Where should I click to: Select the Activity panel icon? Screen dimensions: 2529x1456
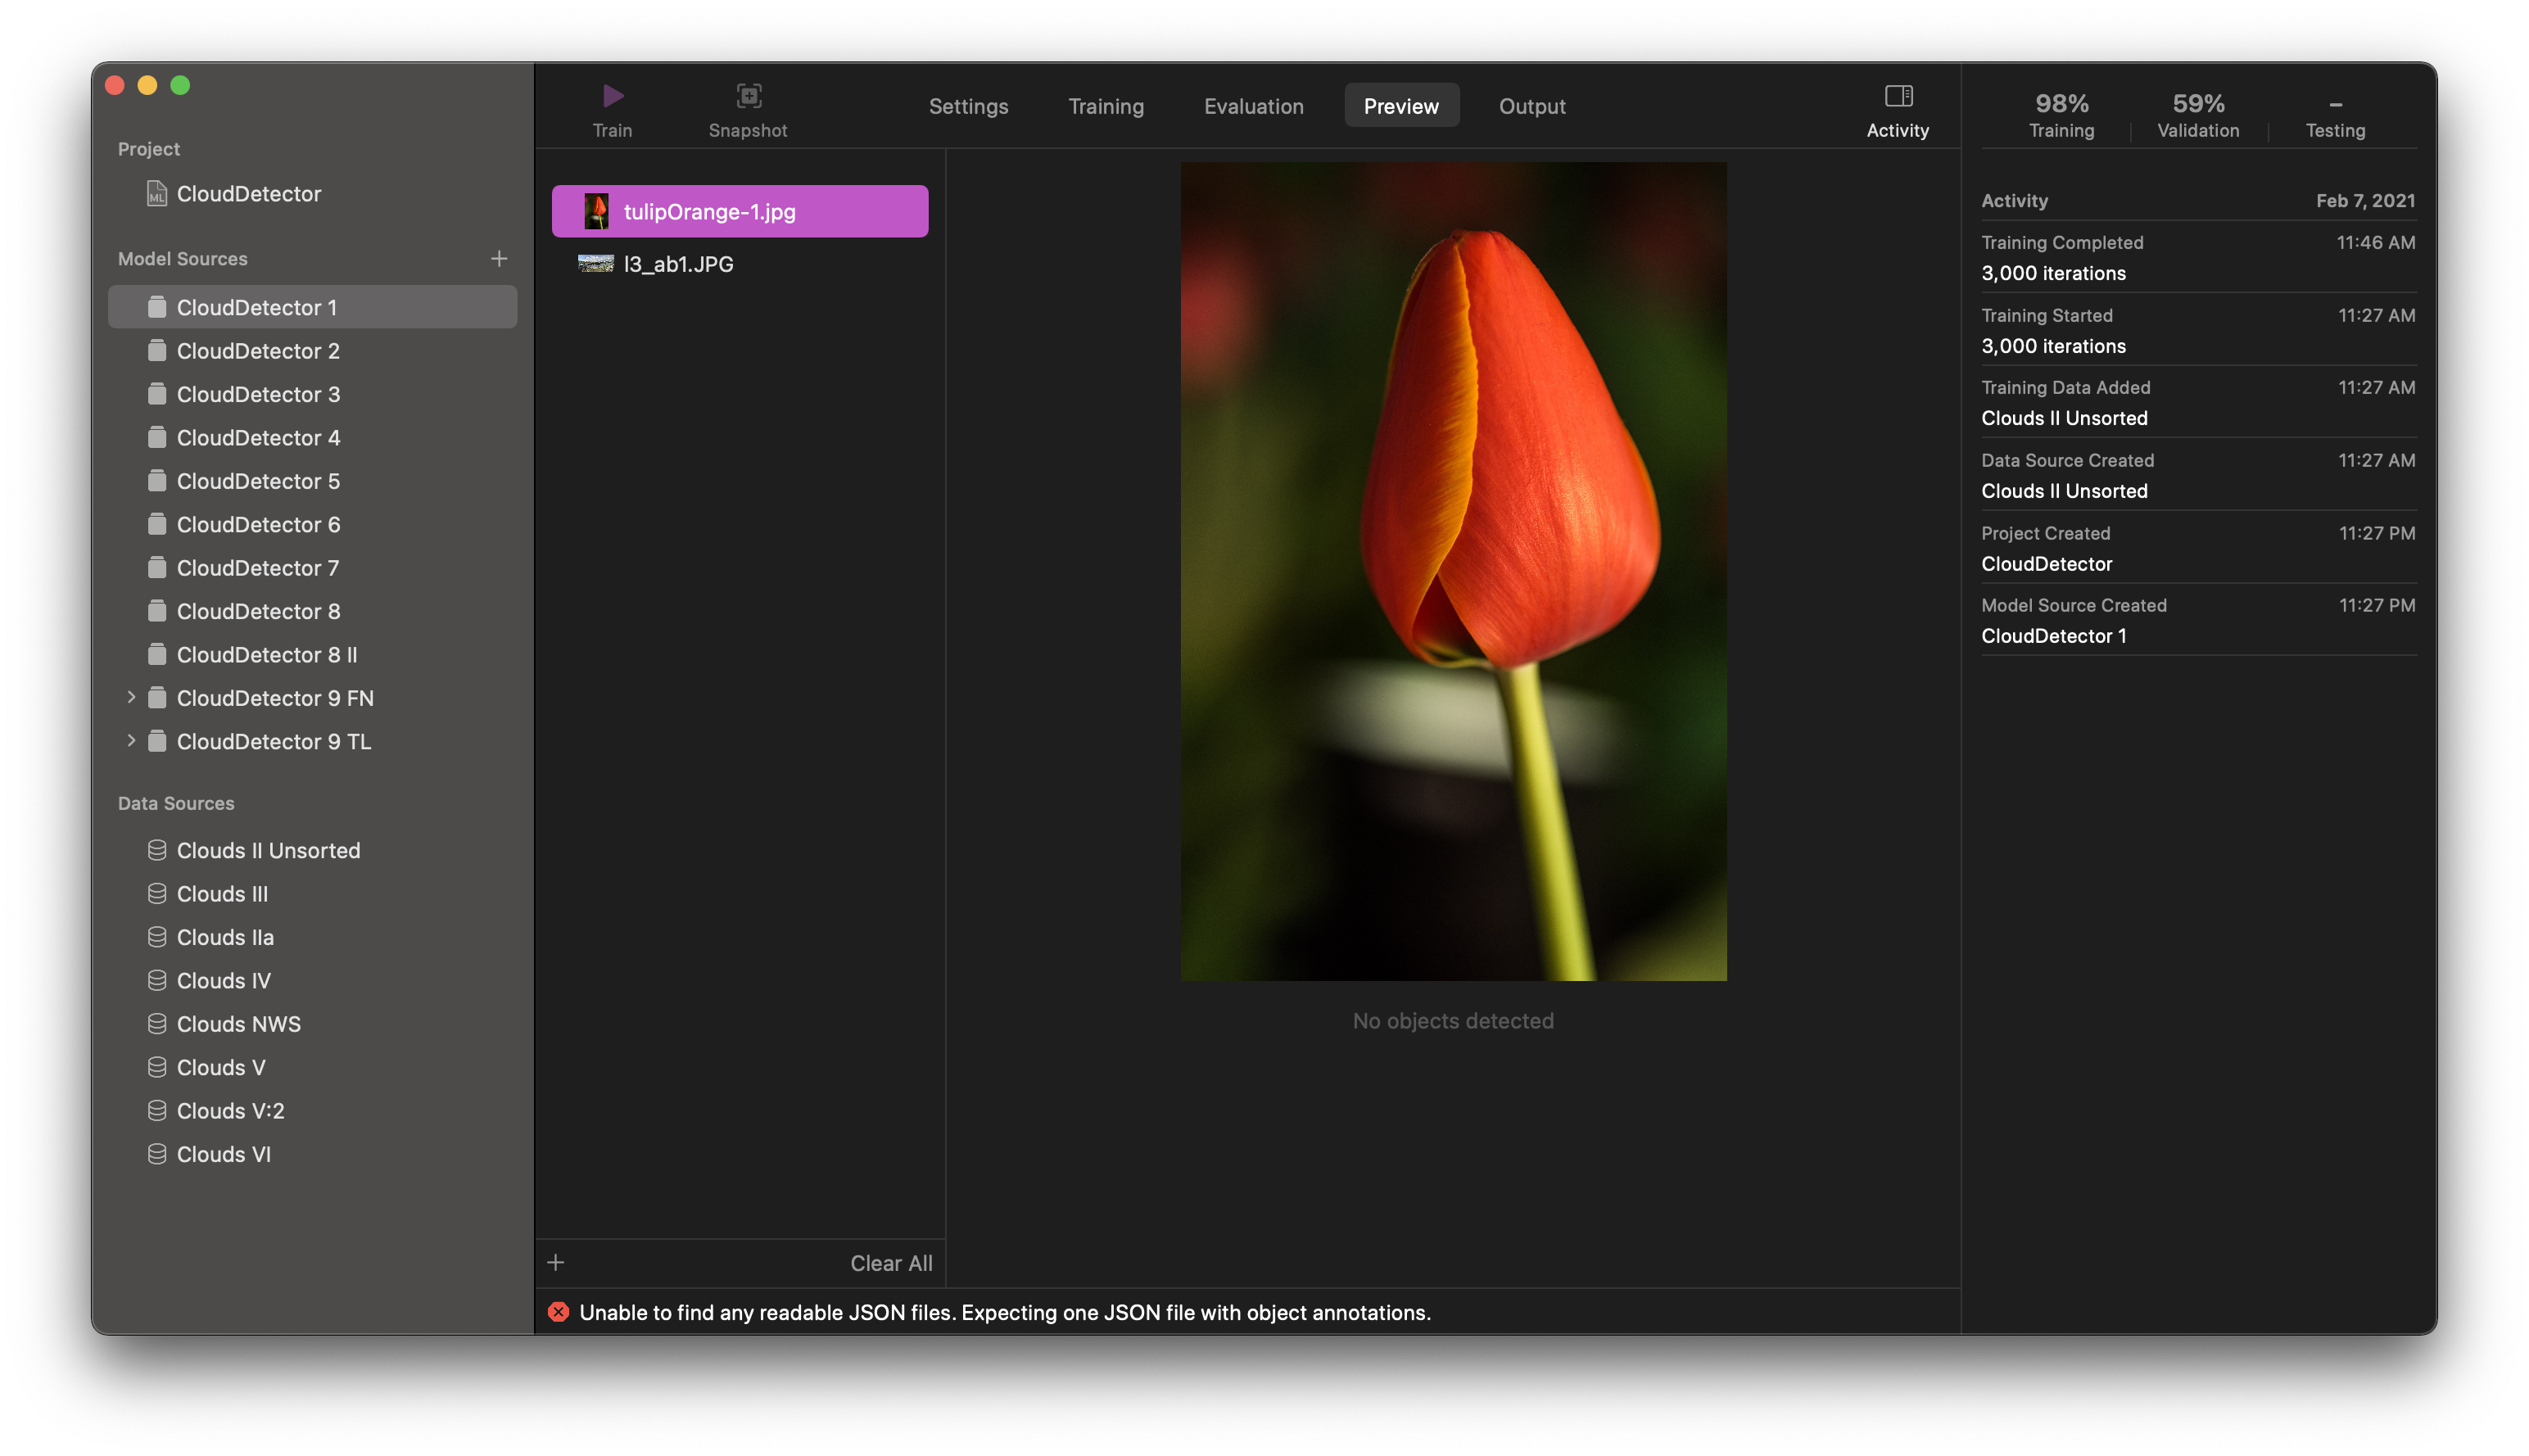point(1898,96)
